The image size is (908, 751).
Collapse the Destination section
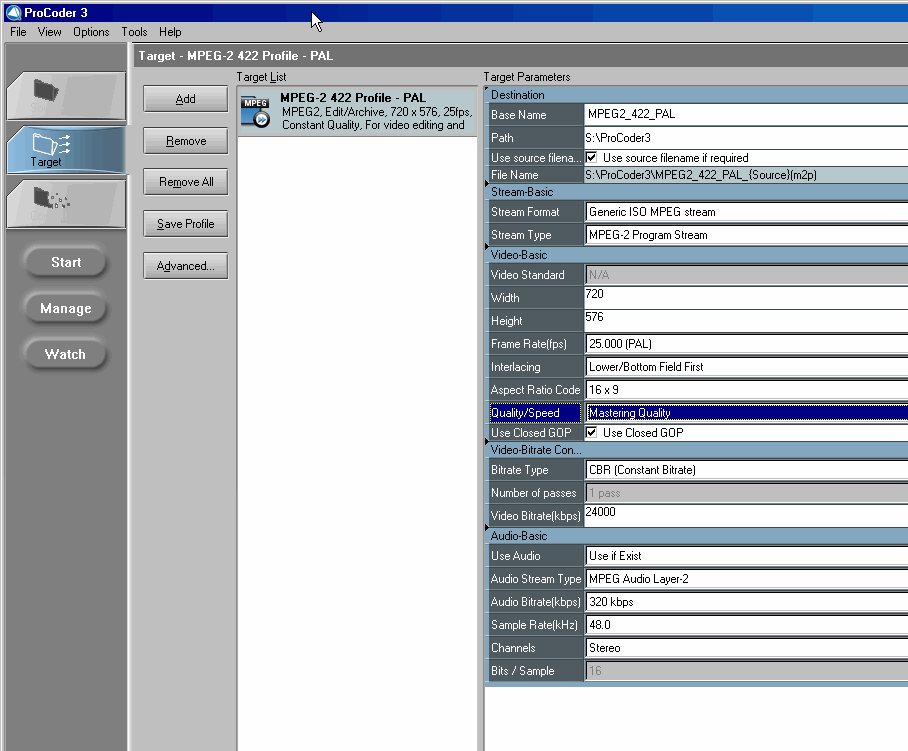tap(487, 89)
